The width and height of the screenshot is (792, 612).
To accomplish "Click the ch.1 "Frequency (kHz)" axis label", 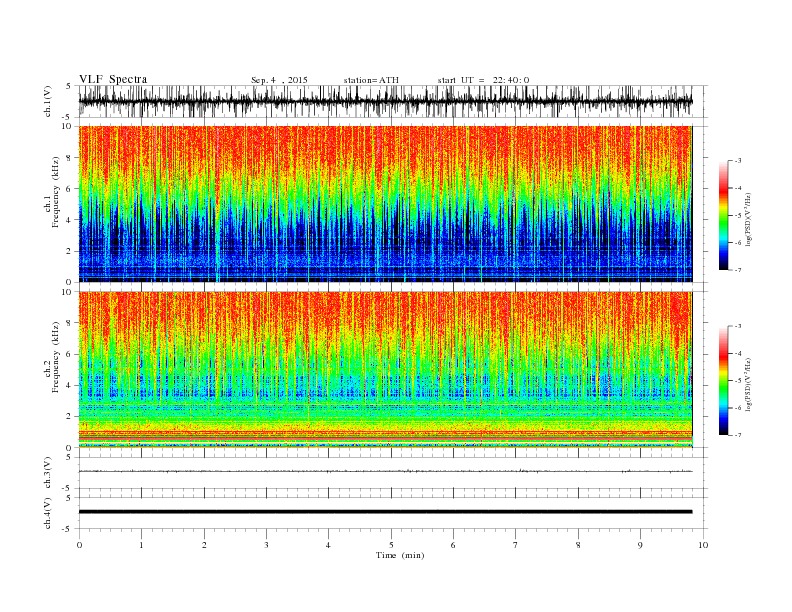I will 56,192.
